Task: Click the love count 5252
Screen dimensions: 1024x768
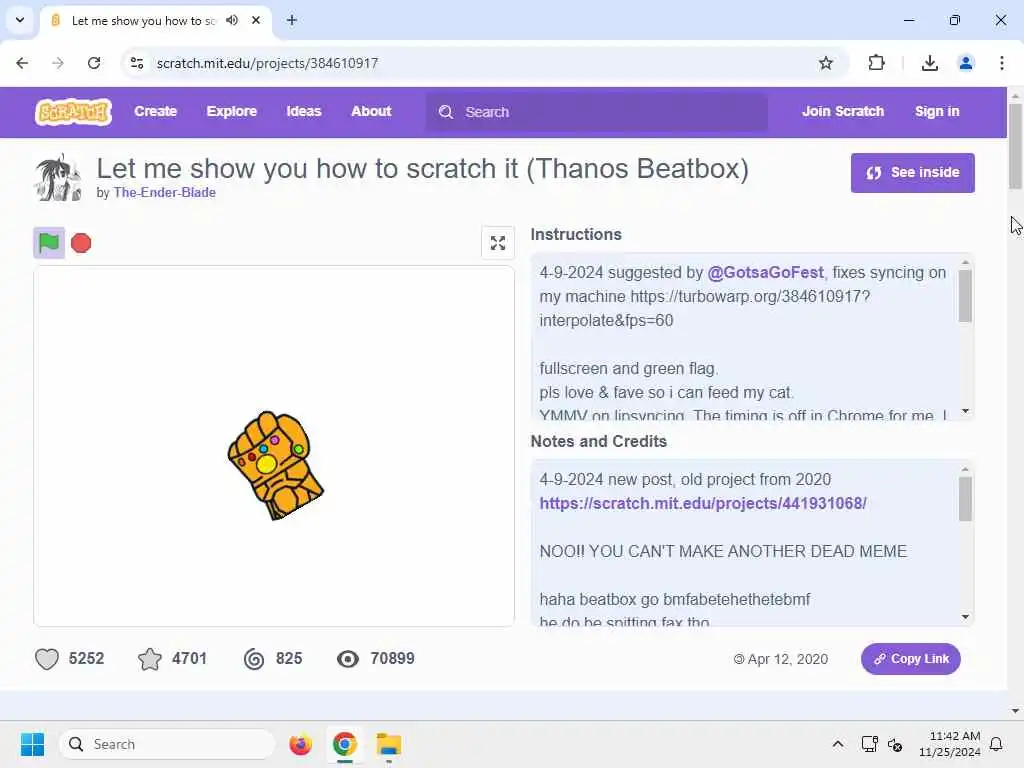Action: (86, 658)
